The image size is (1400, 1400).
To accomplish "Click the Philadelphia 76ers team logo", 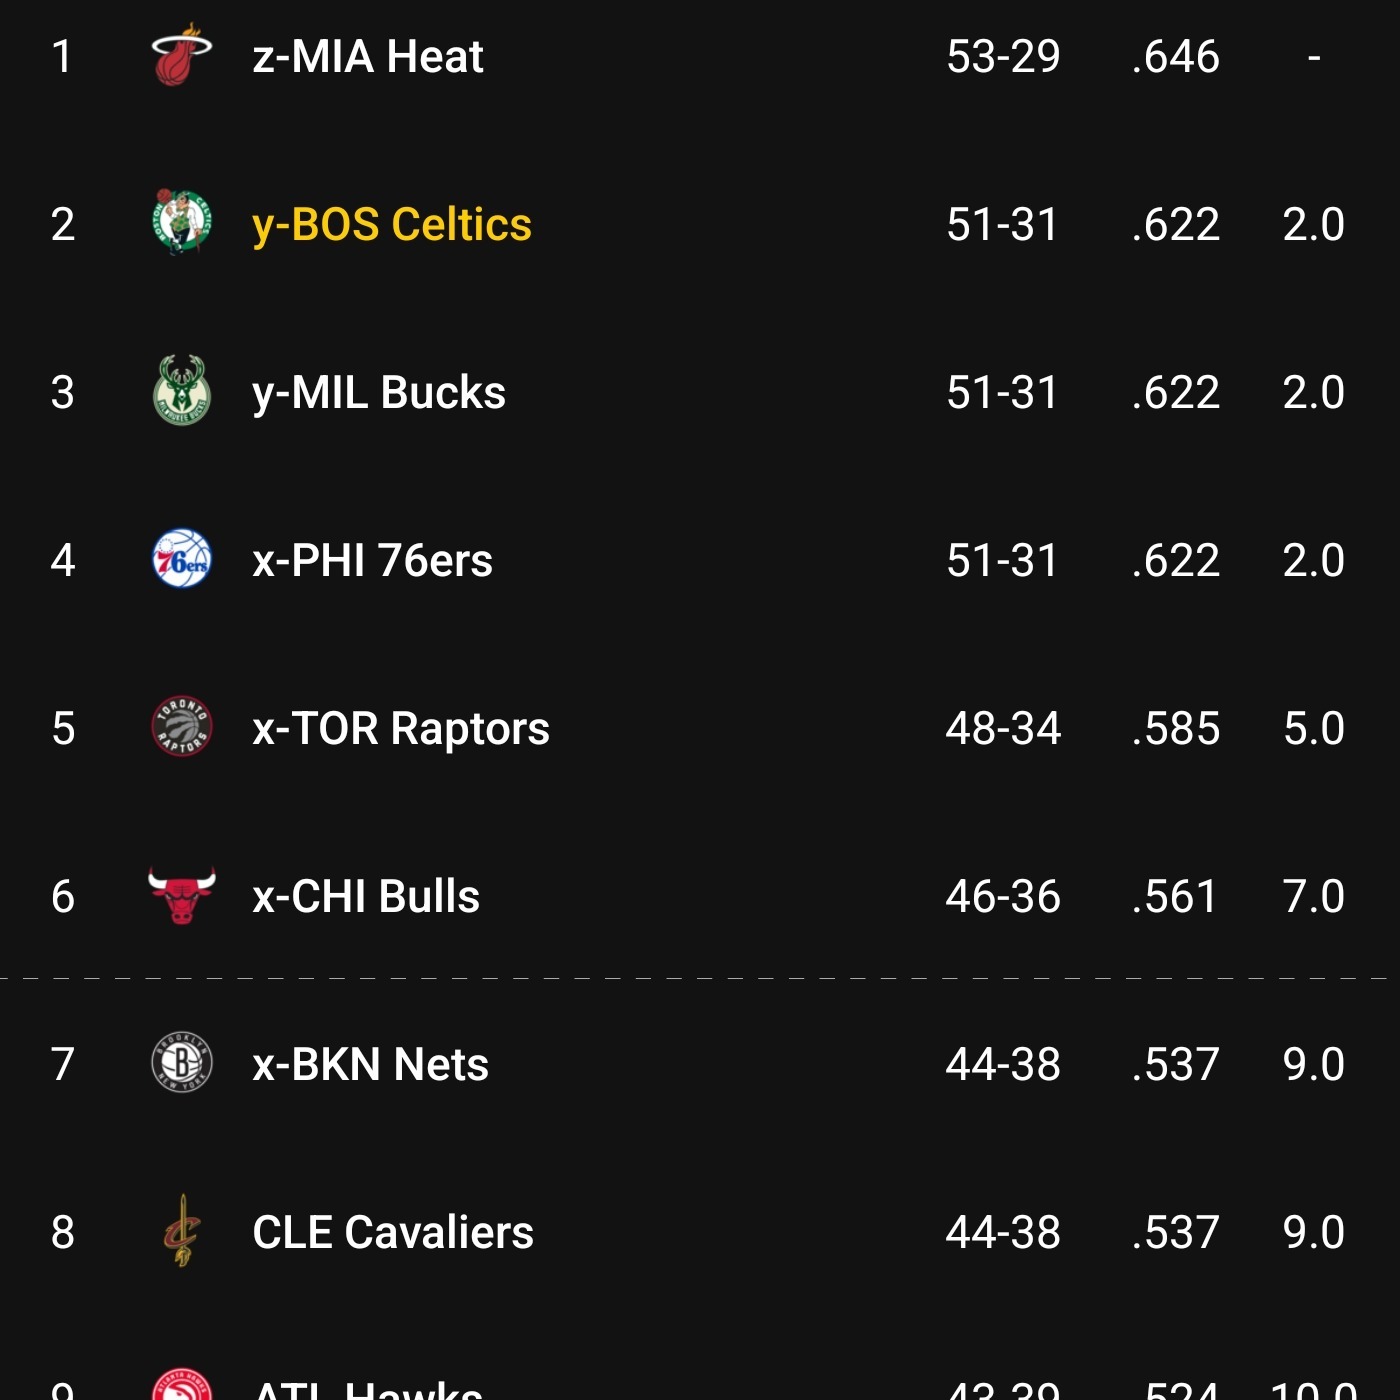I will [x=181, y=559].
